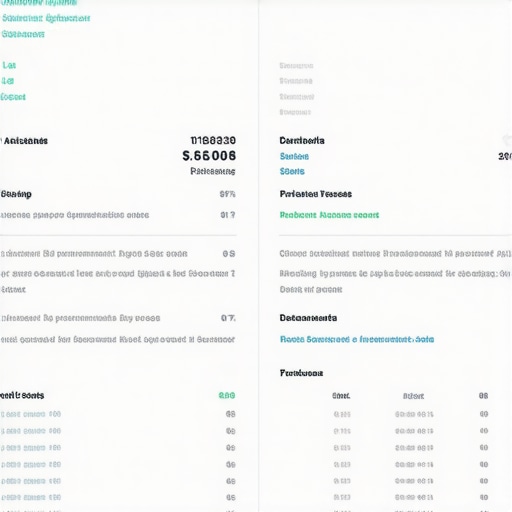Viewport: 512px width, 512px height.
Task: Open the long blue link under the "Detaananta" heading
Action: (x=357, y=339)
